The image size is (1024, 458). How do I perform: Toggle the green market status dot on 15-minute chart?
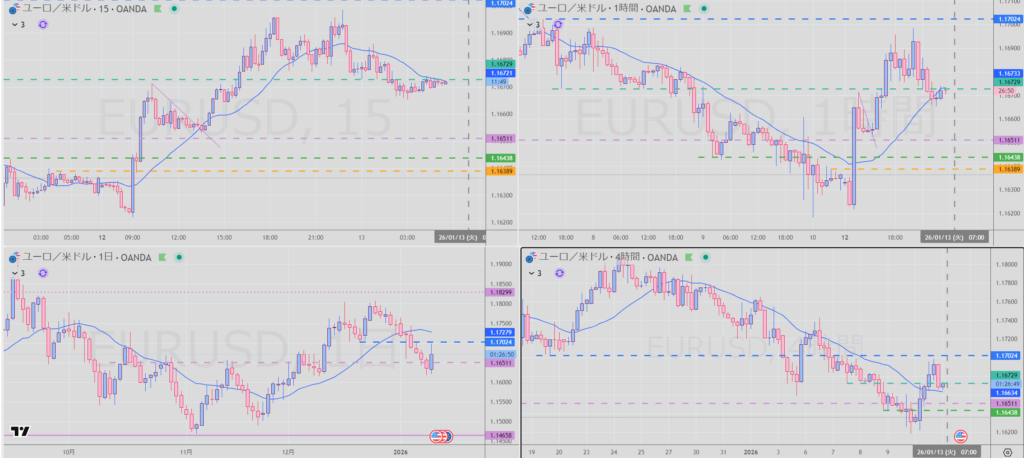174,7
